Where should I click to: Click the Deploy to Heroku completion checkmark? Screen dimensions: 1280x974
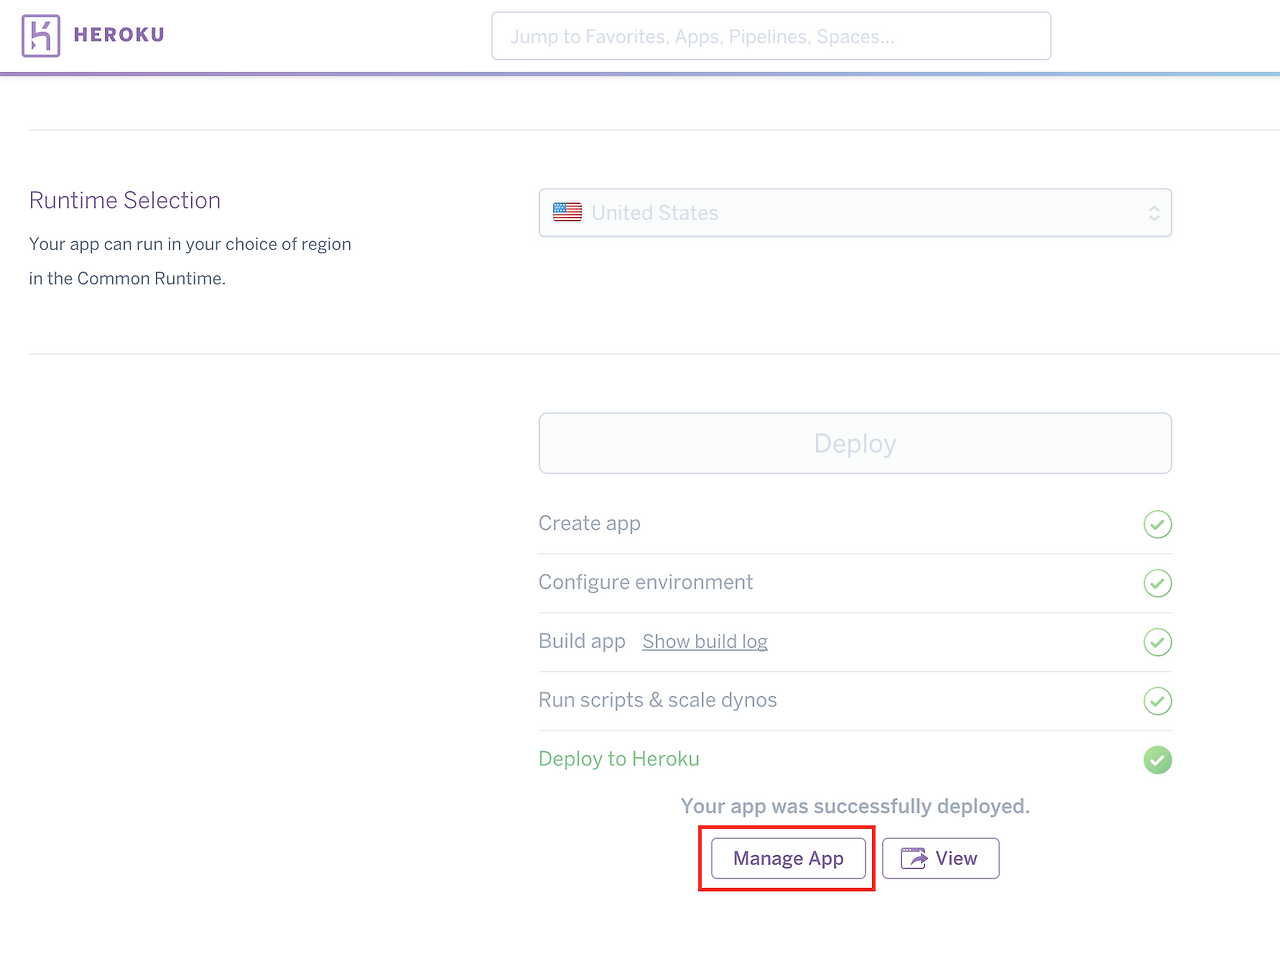pyautogui.click(x=1157, y=760)
